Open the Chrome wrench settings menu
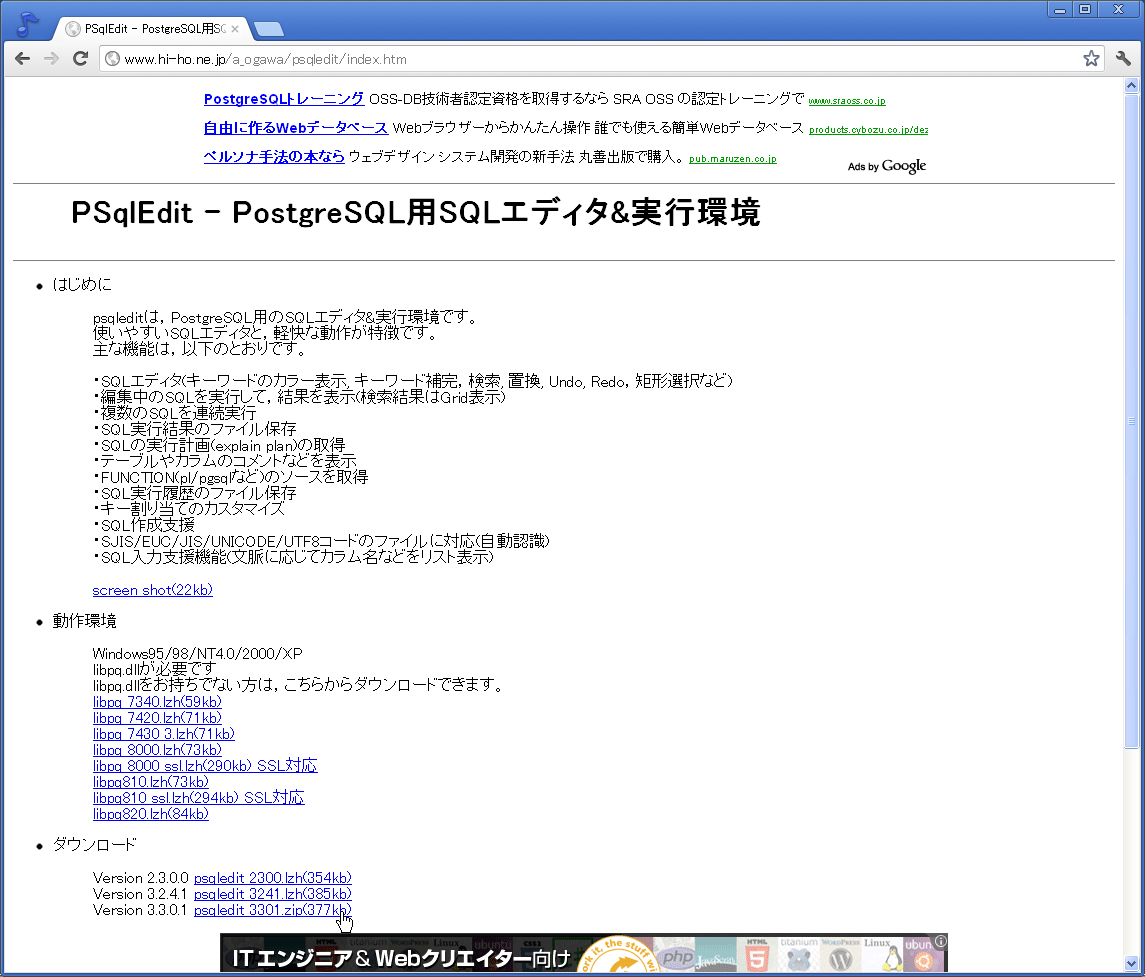 click(x=1122, y=58)
